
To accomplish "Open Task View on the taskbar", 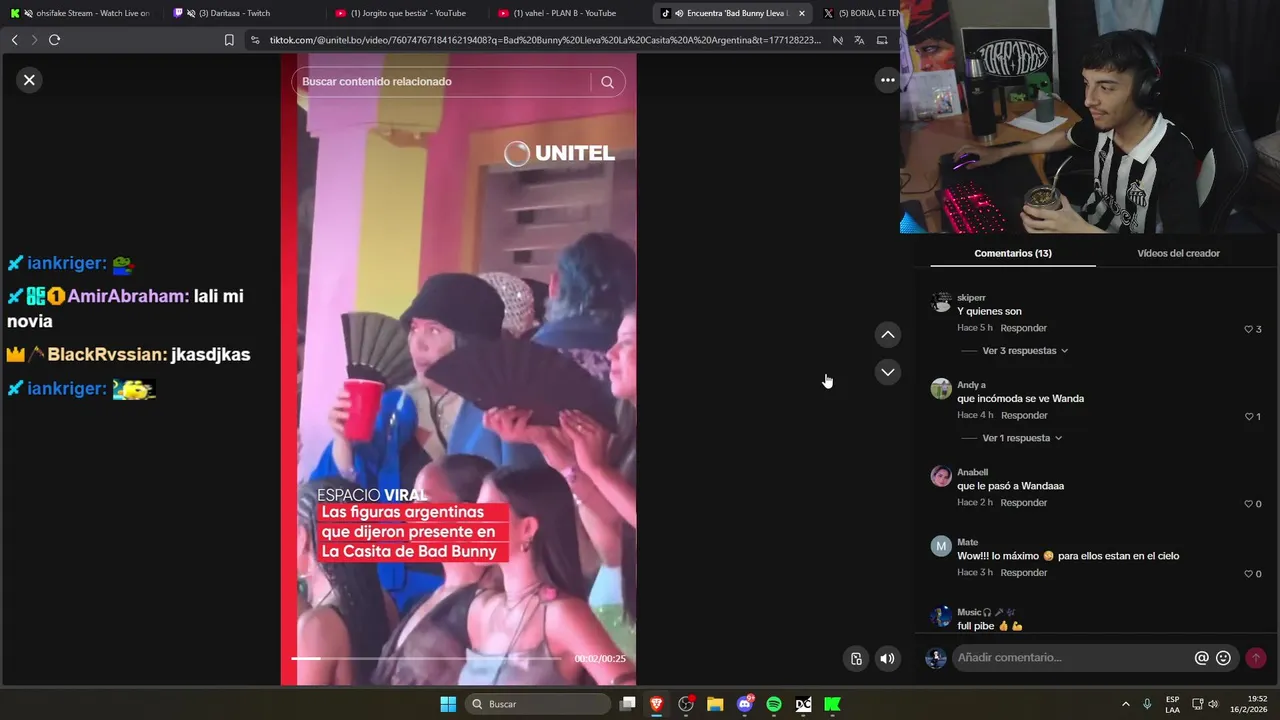I will coord(627,704).
